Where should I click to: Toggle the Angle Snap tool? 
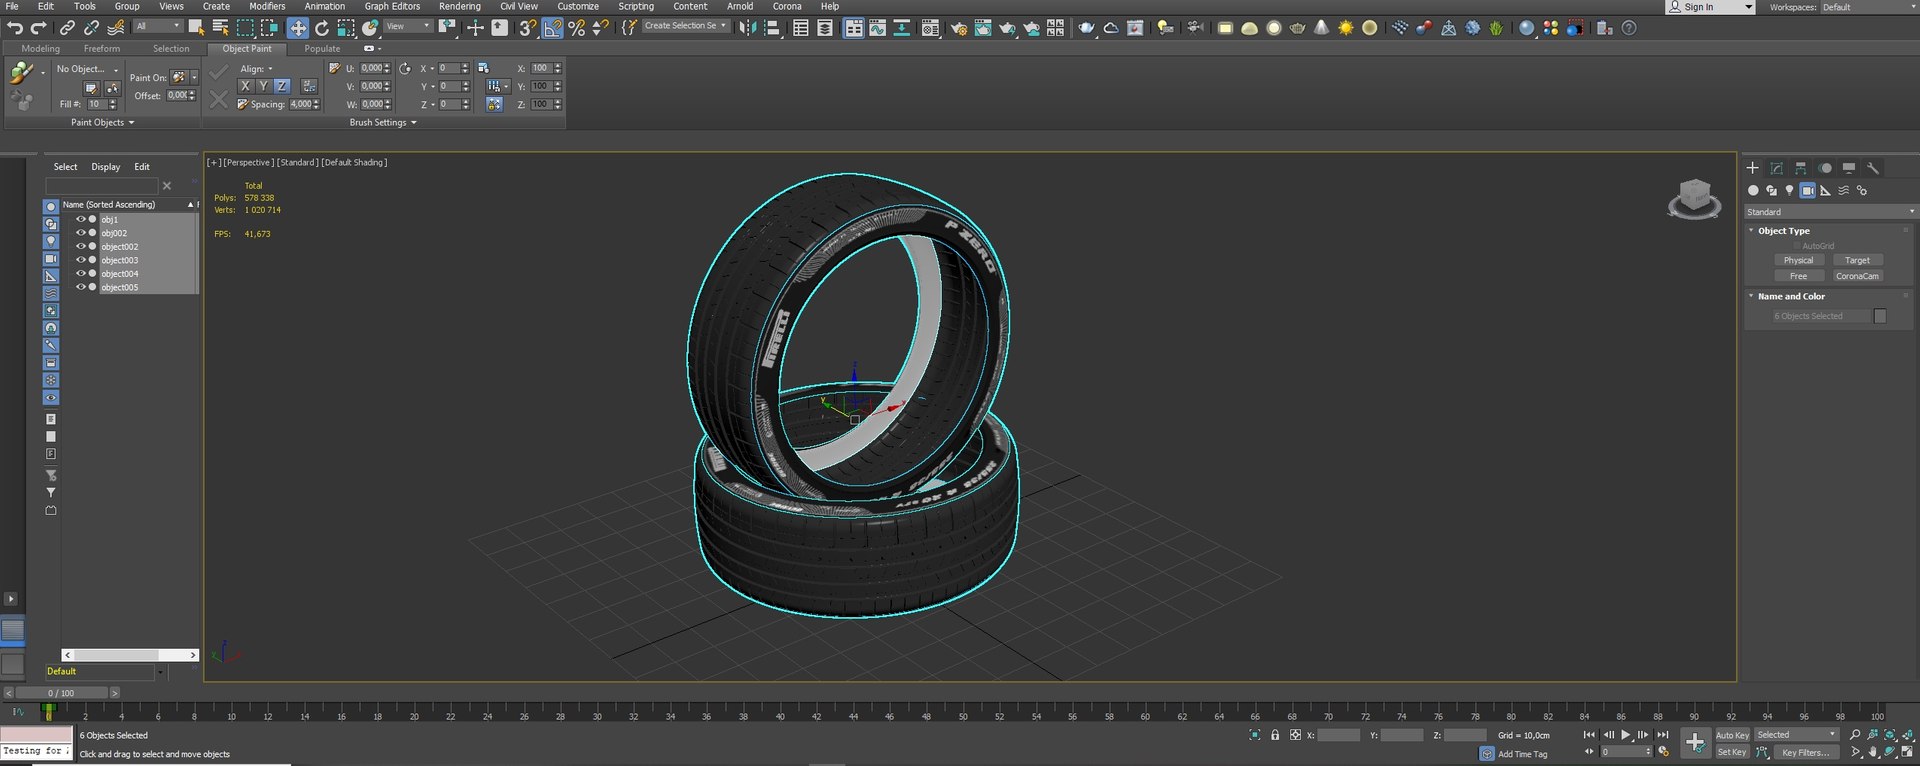(552, 28)
